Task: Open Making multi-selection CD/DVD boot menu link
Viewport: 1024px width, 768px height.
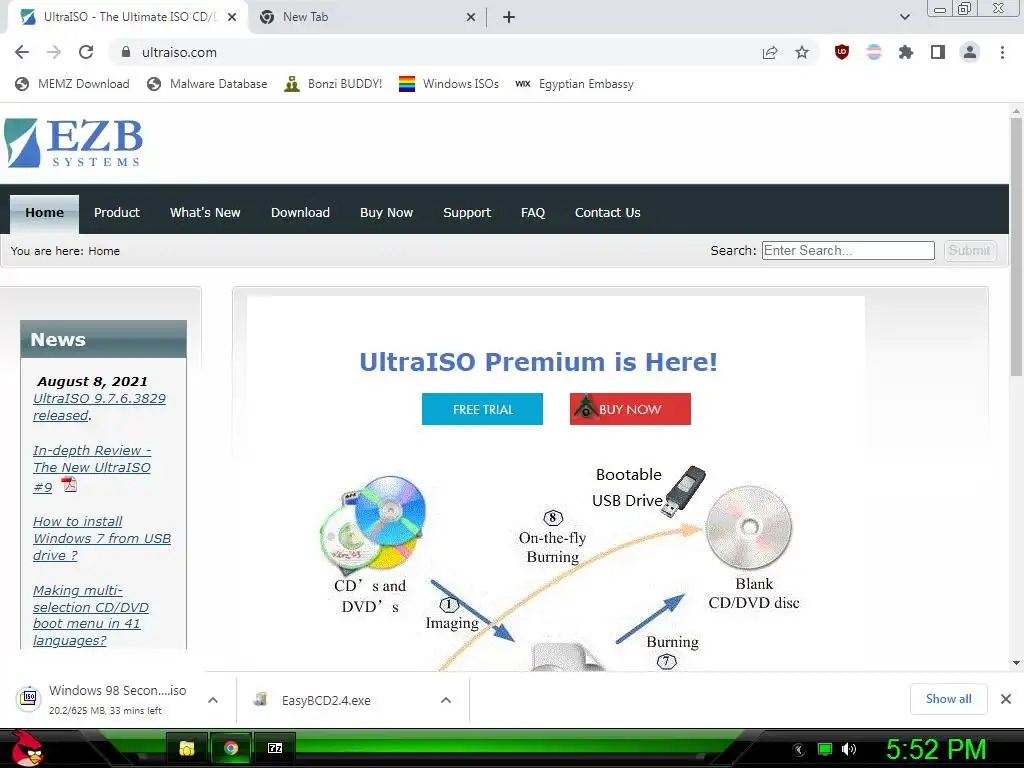Action: 91,615
